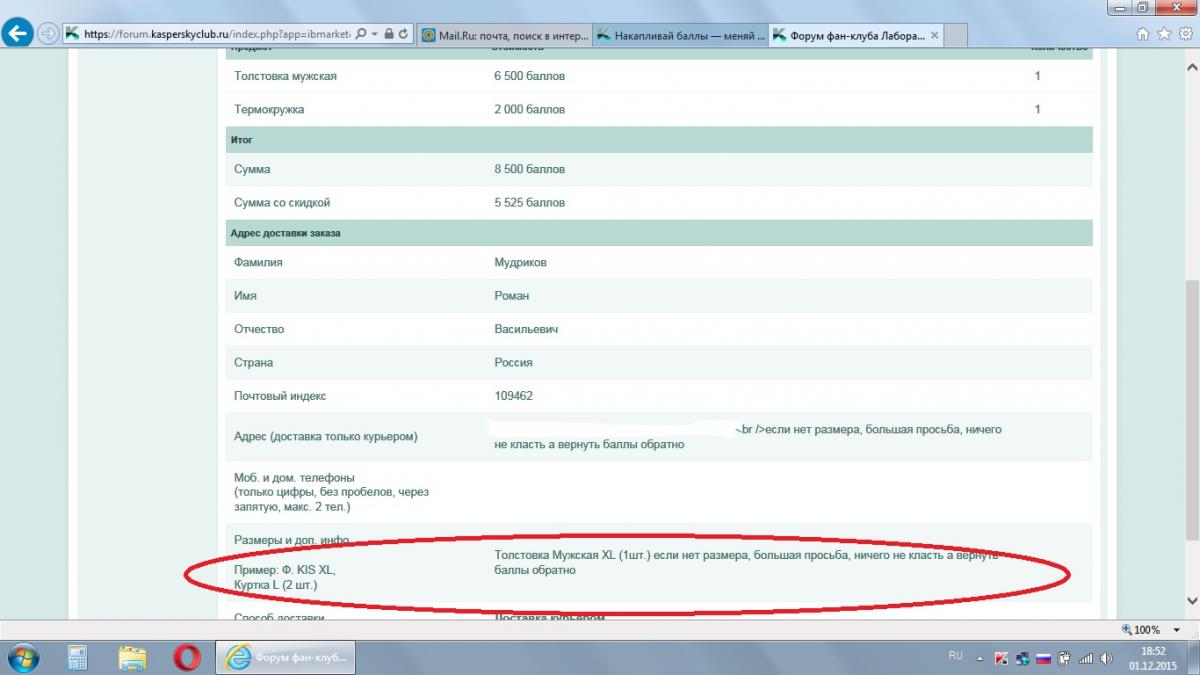Launch Opera from the taskbar
Image resolution: width=1200 pixels, height=675 pixels.
point(186,657)
